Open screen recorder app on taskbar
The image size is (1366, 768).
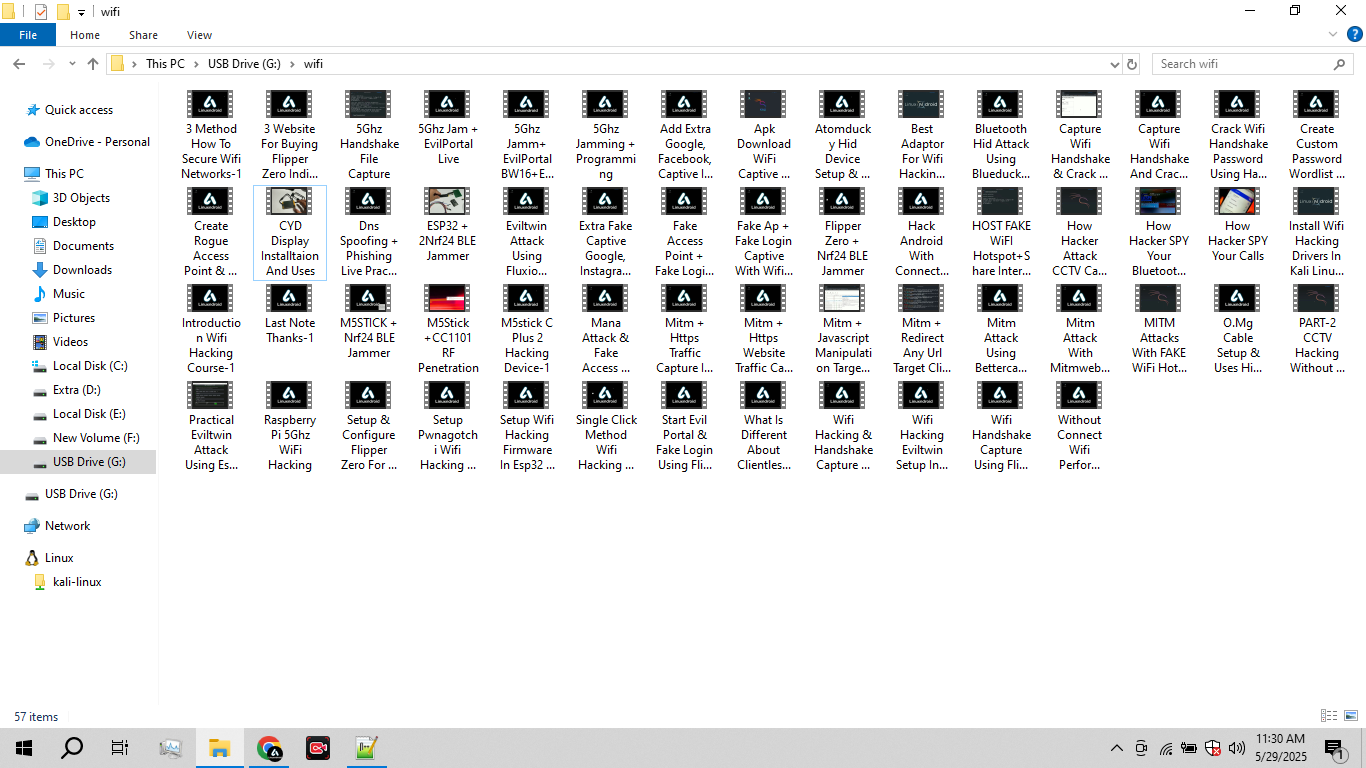point(317,748)
